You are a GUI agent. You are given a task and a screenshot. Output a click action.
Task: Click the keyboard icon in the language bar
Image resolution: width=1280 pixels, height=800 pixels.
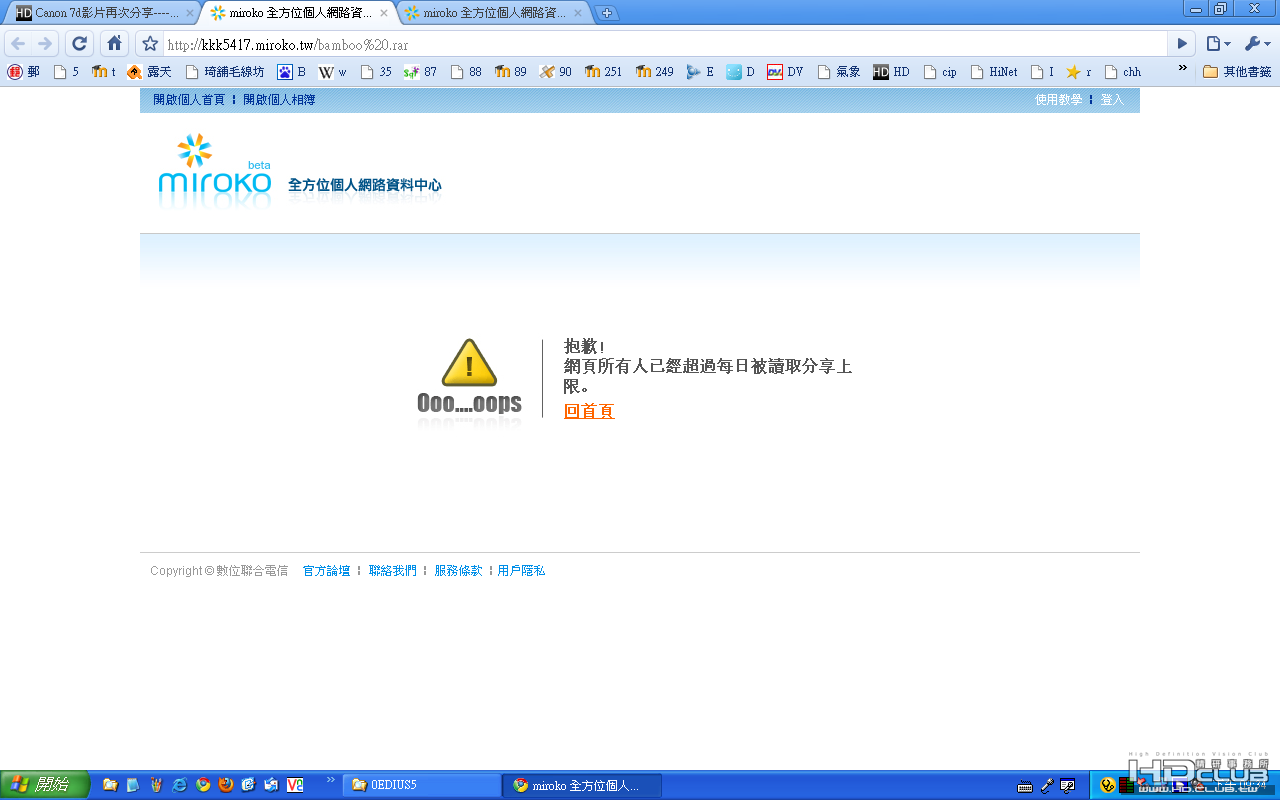tap(1025, 786)
